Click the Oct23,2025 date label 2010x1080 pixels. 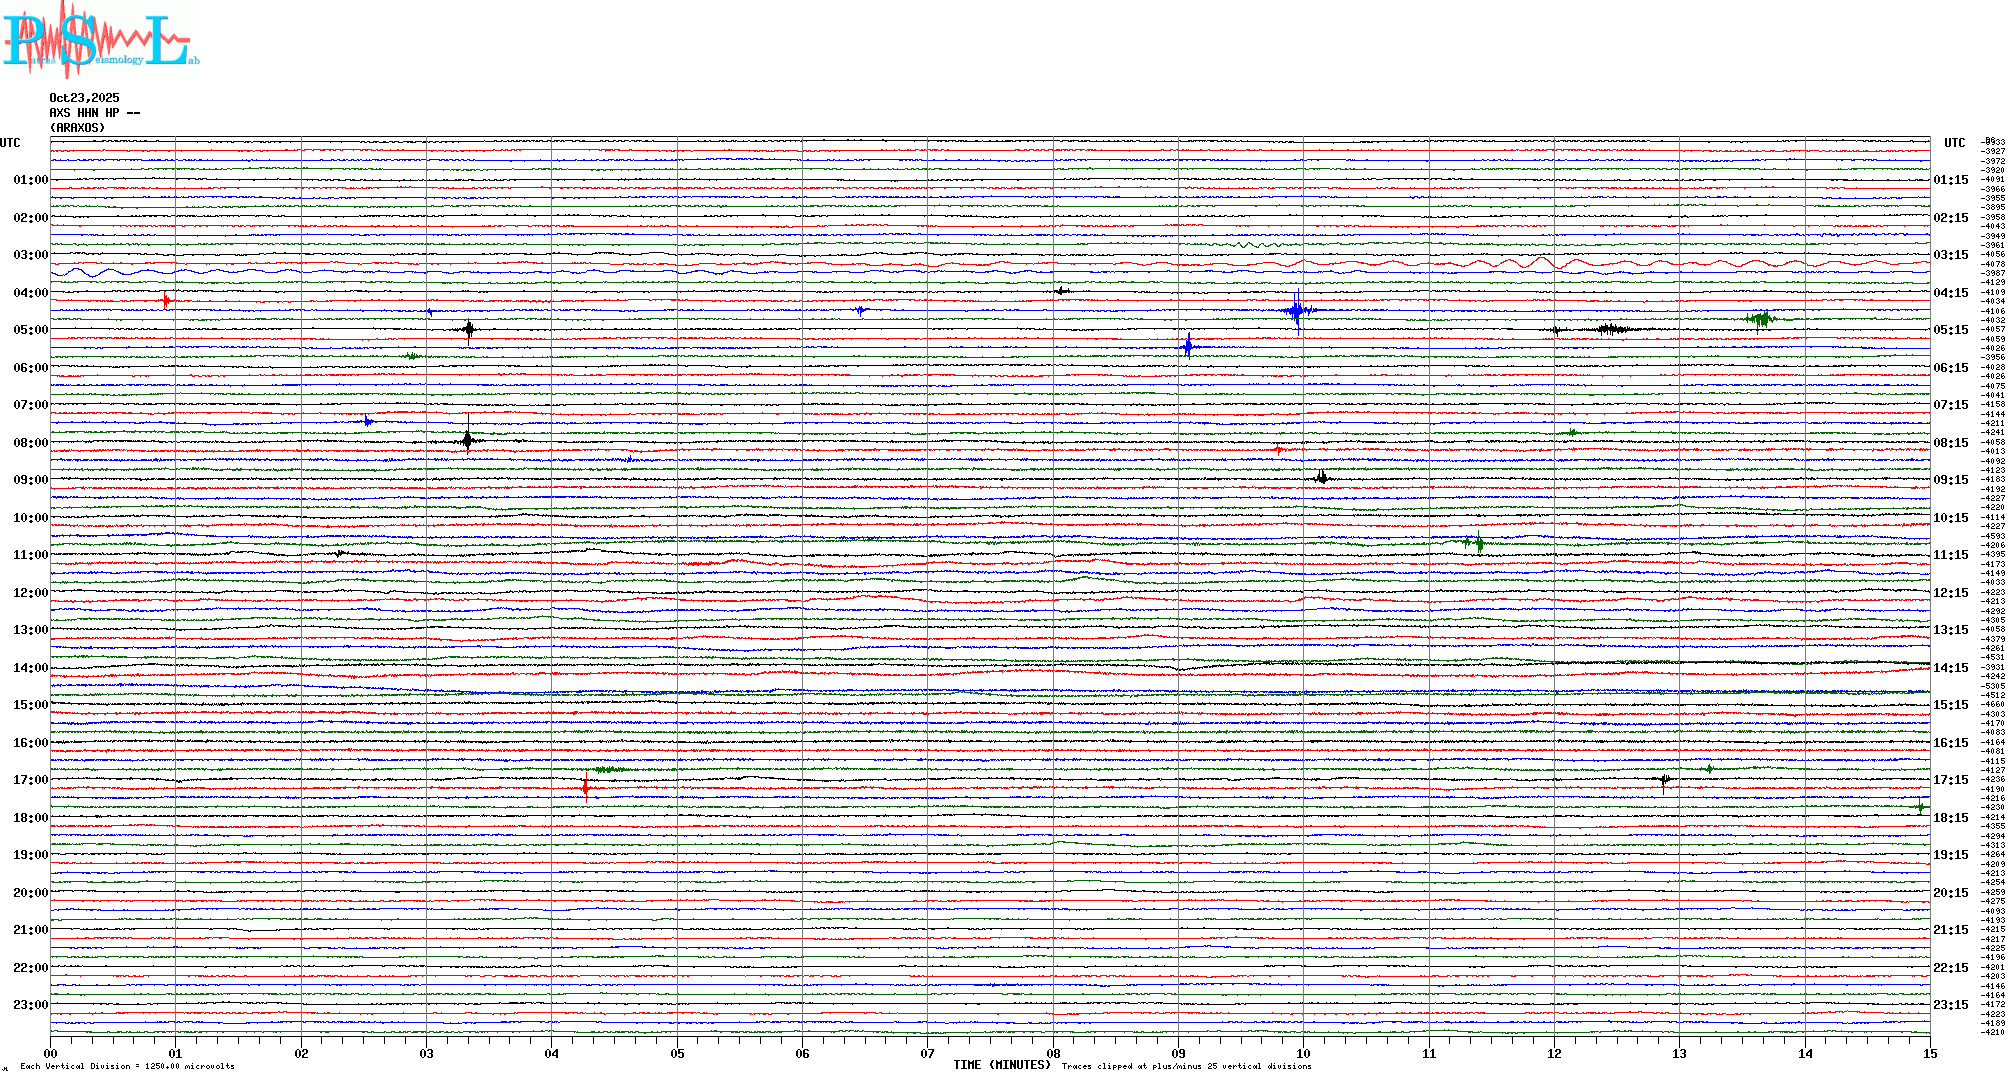tap(84, 98)
